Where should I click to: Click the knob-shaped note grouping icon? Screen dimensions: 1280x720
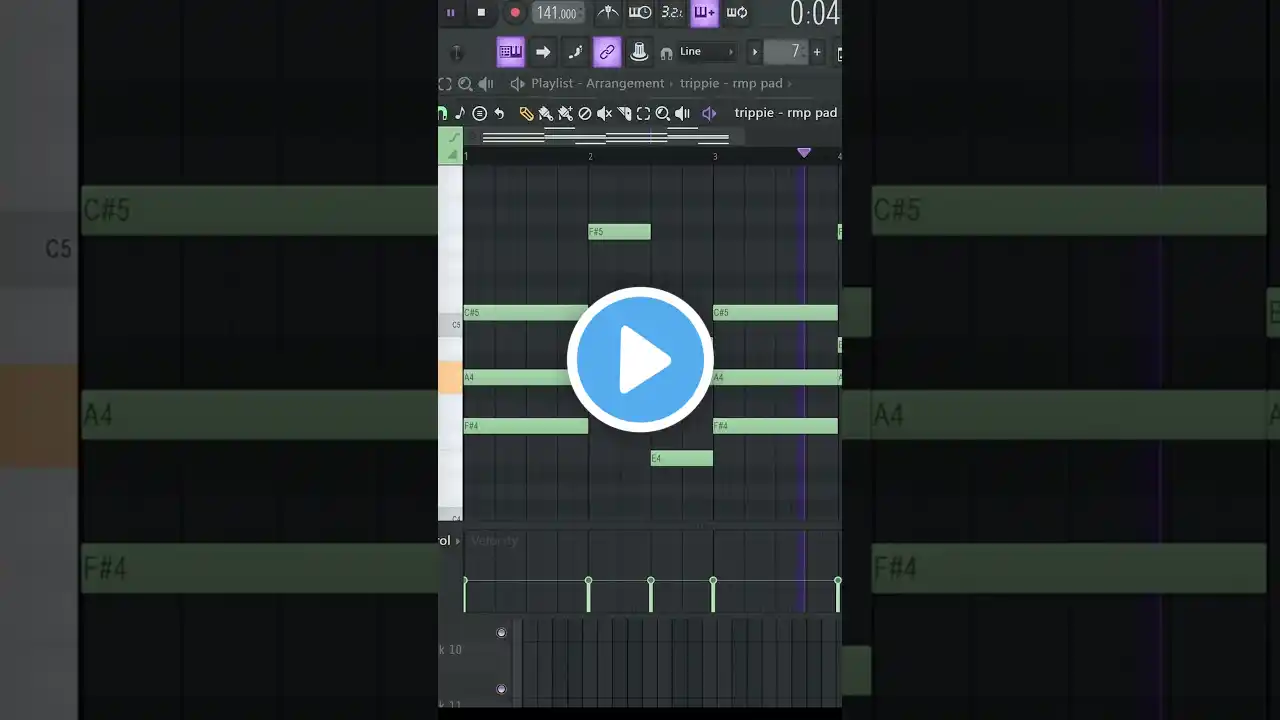[639, 52]
